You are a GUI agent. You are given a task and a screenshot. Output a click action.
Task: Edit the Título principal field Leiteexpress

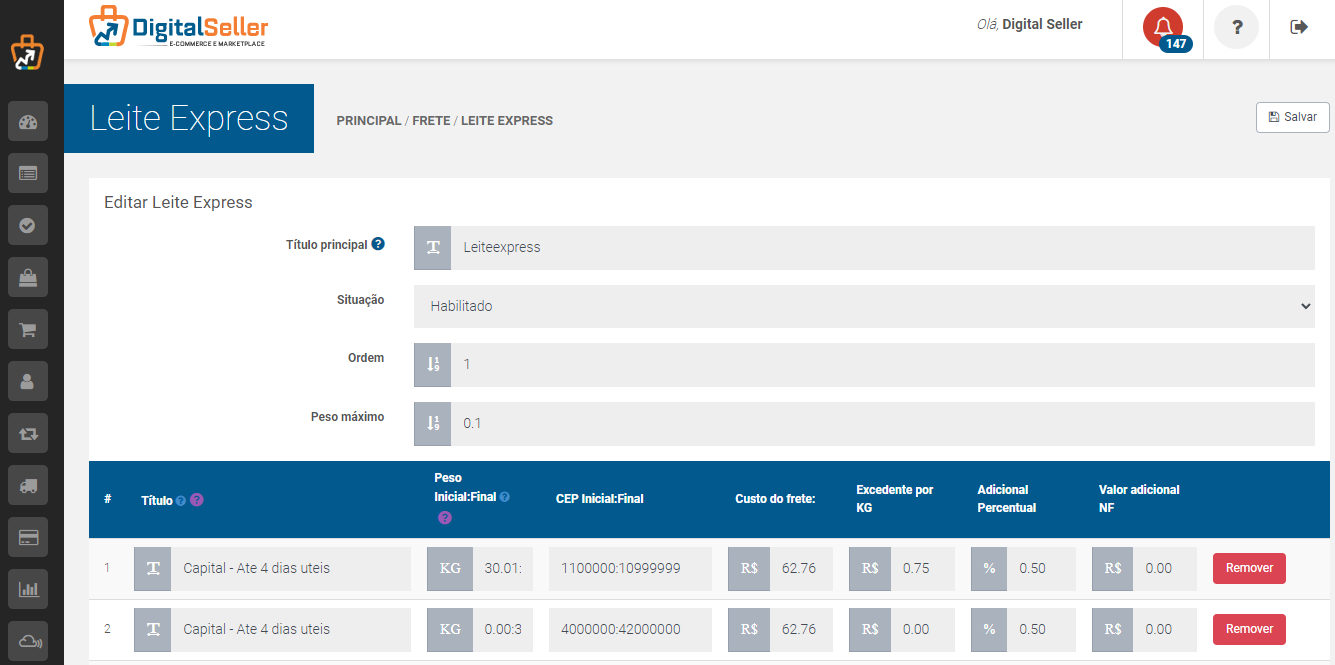coord(883,248)
